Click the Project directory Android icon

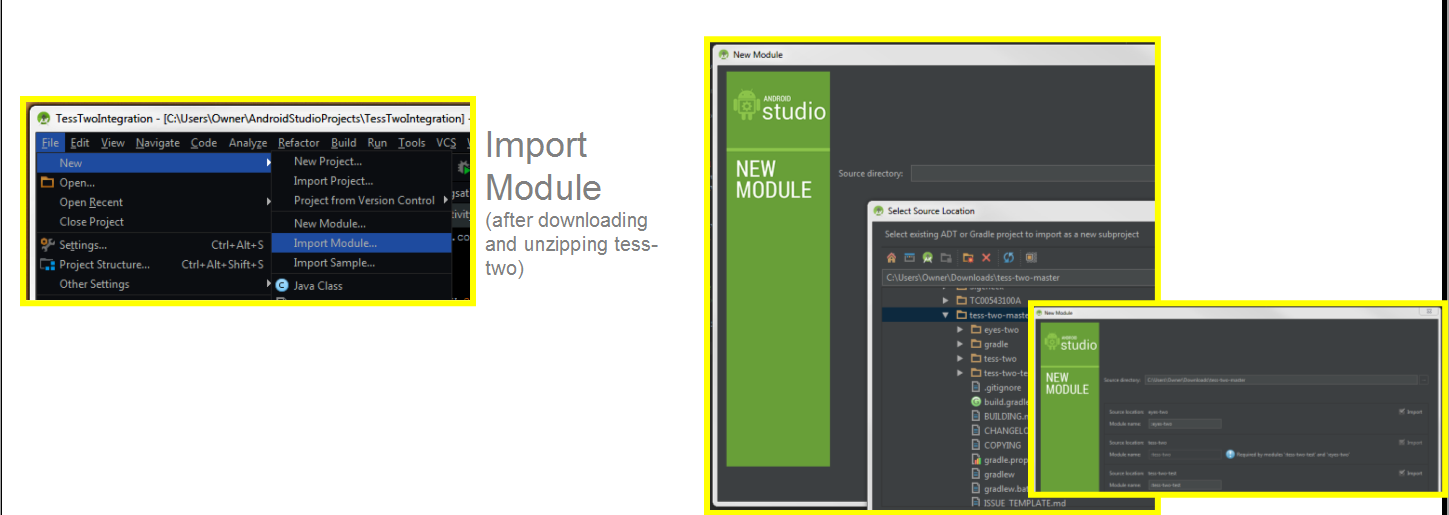tap(927, 258)
